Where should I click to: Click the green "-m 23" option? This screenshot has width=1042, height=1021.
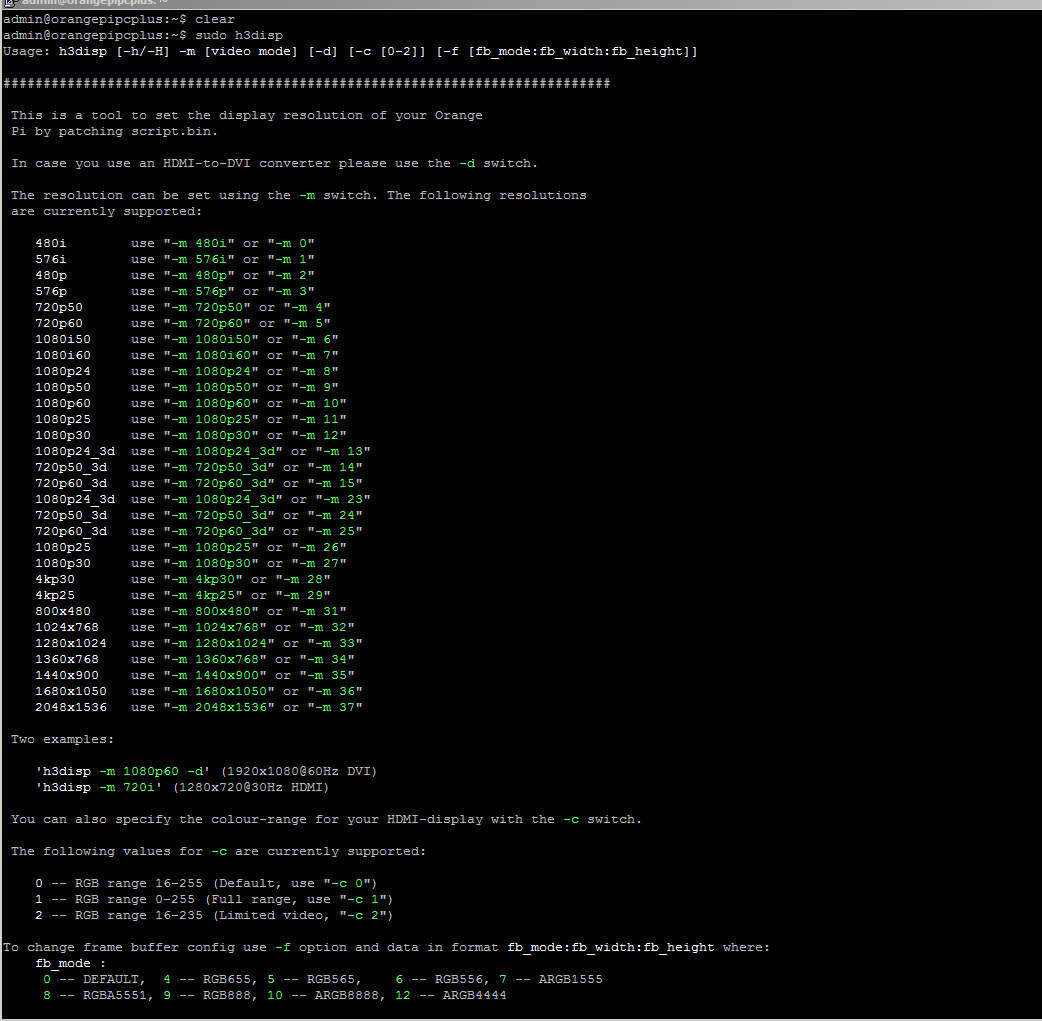343,499
